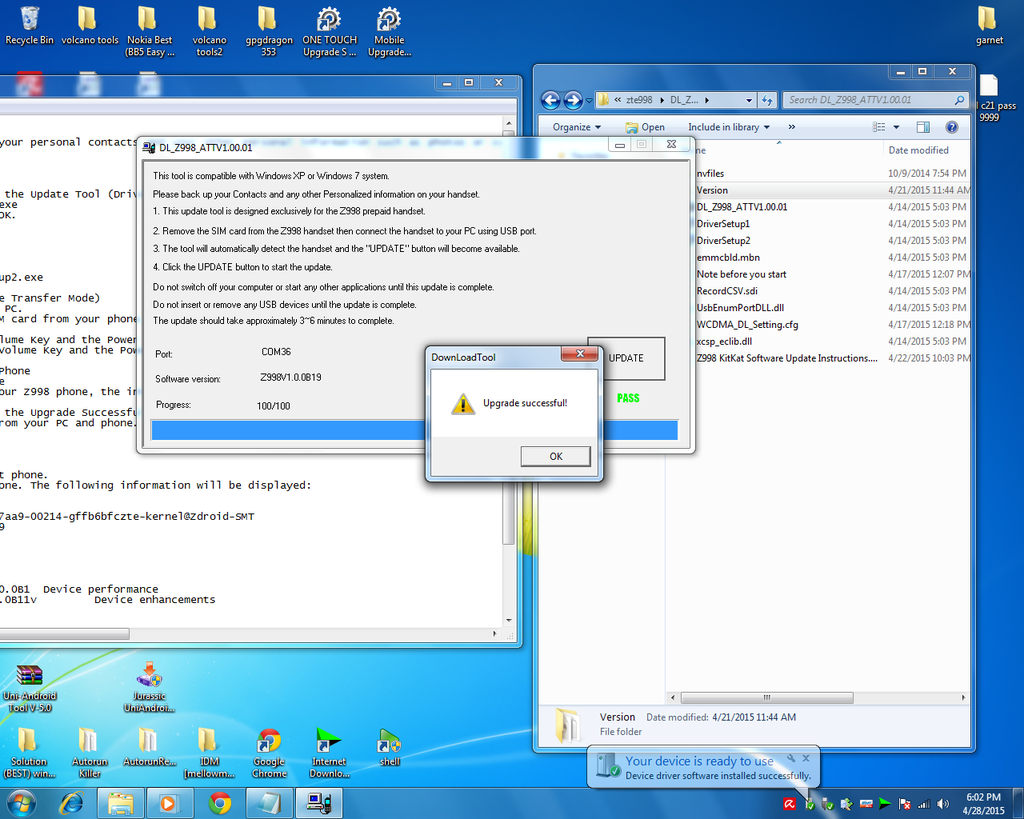Open the Include in library menu

click(x=729, y=127)
